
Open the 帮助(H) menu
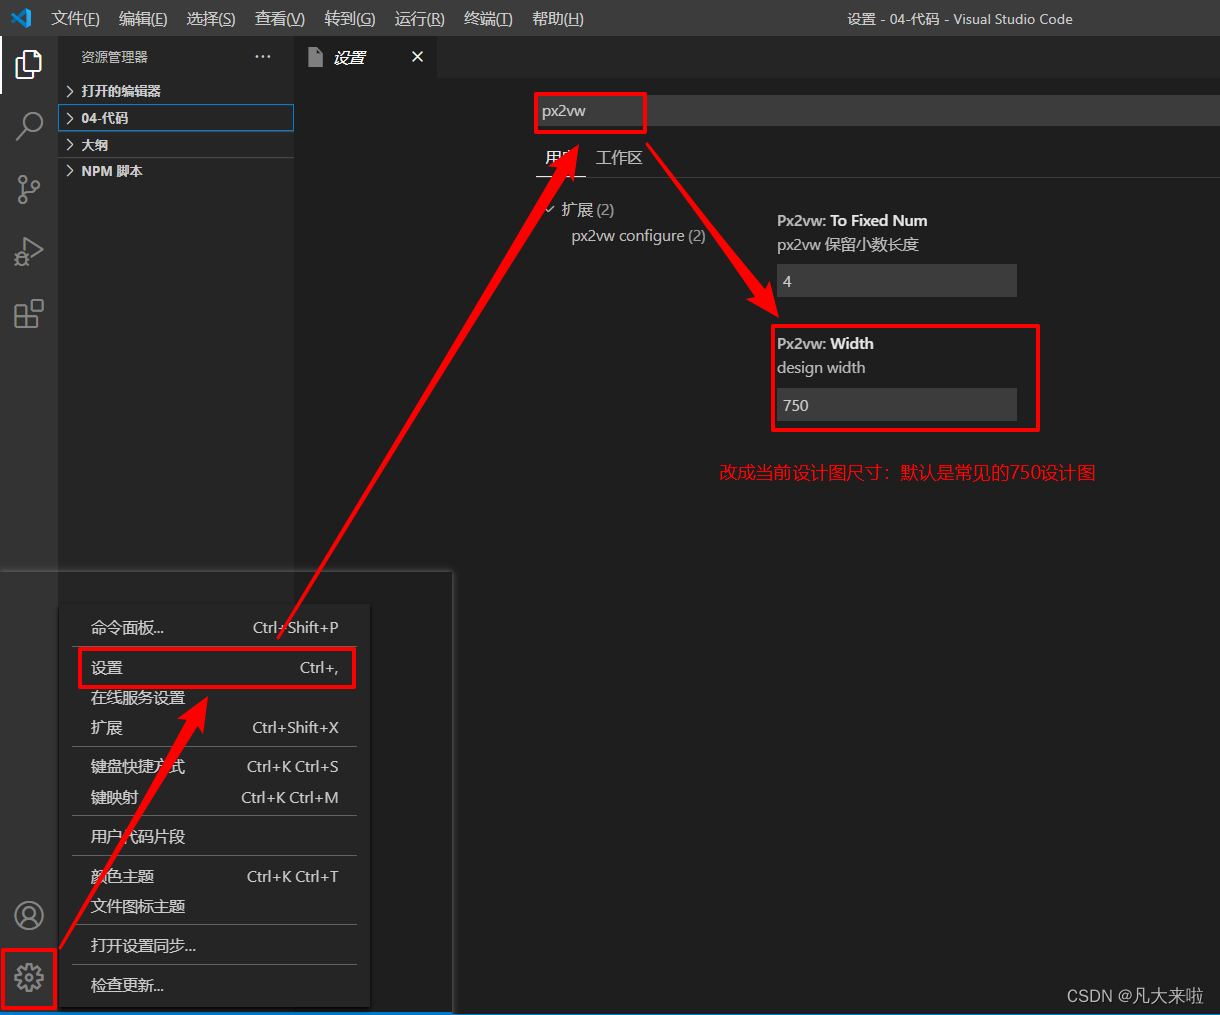[x=558, y=19]
